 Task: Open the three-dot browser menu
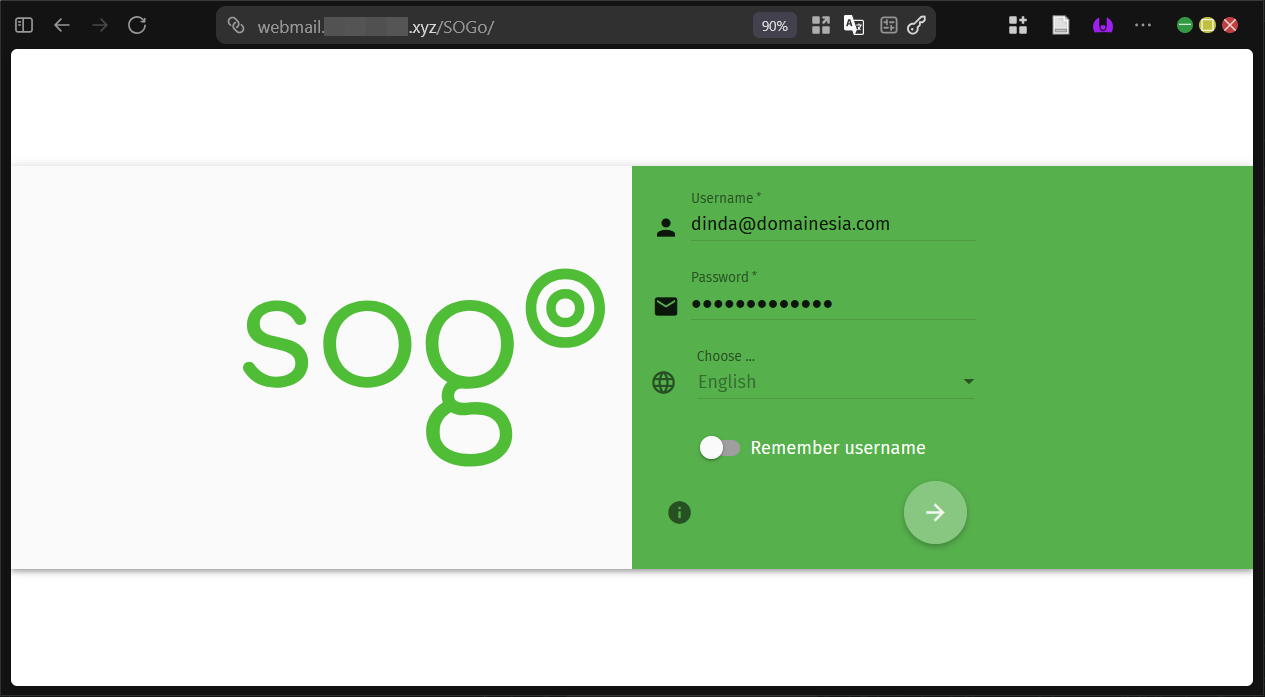coord(1143,25)
